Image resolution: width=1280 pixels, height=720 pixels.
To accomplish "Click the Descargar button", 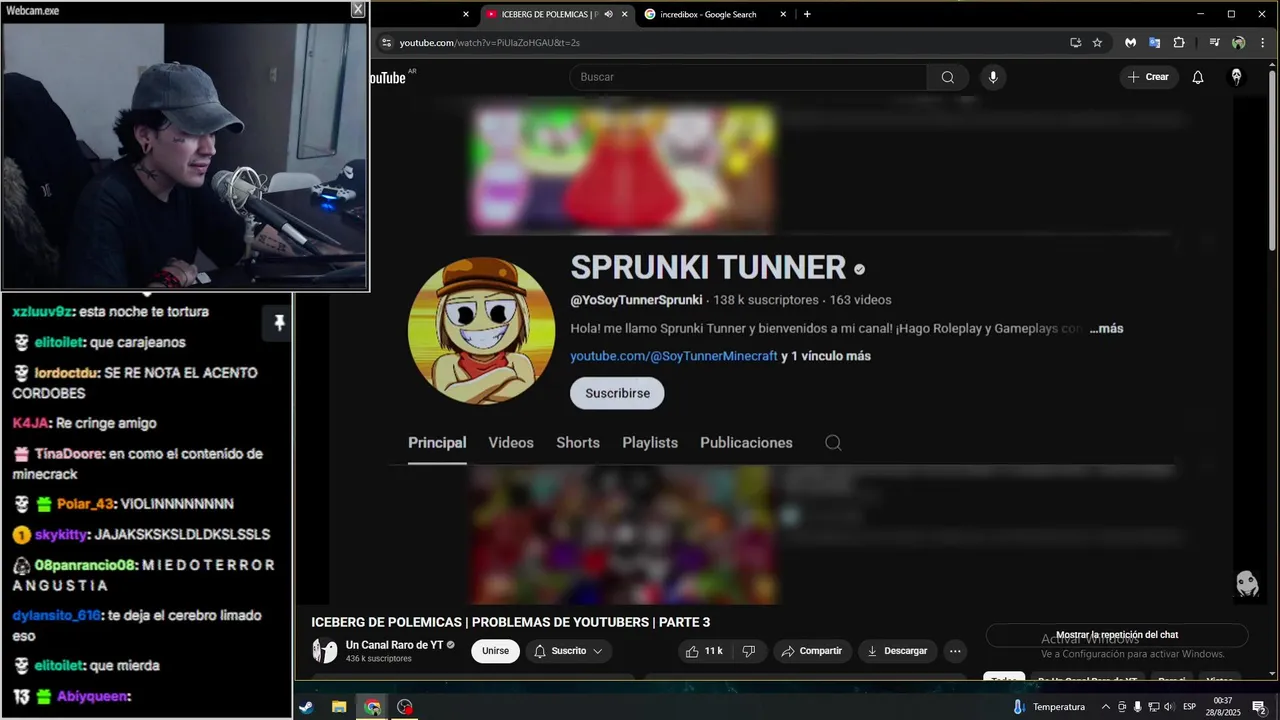I will (x=897, y=651).
